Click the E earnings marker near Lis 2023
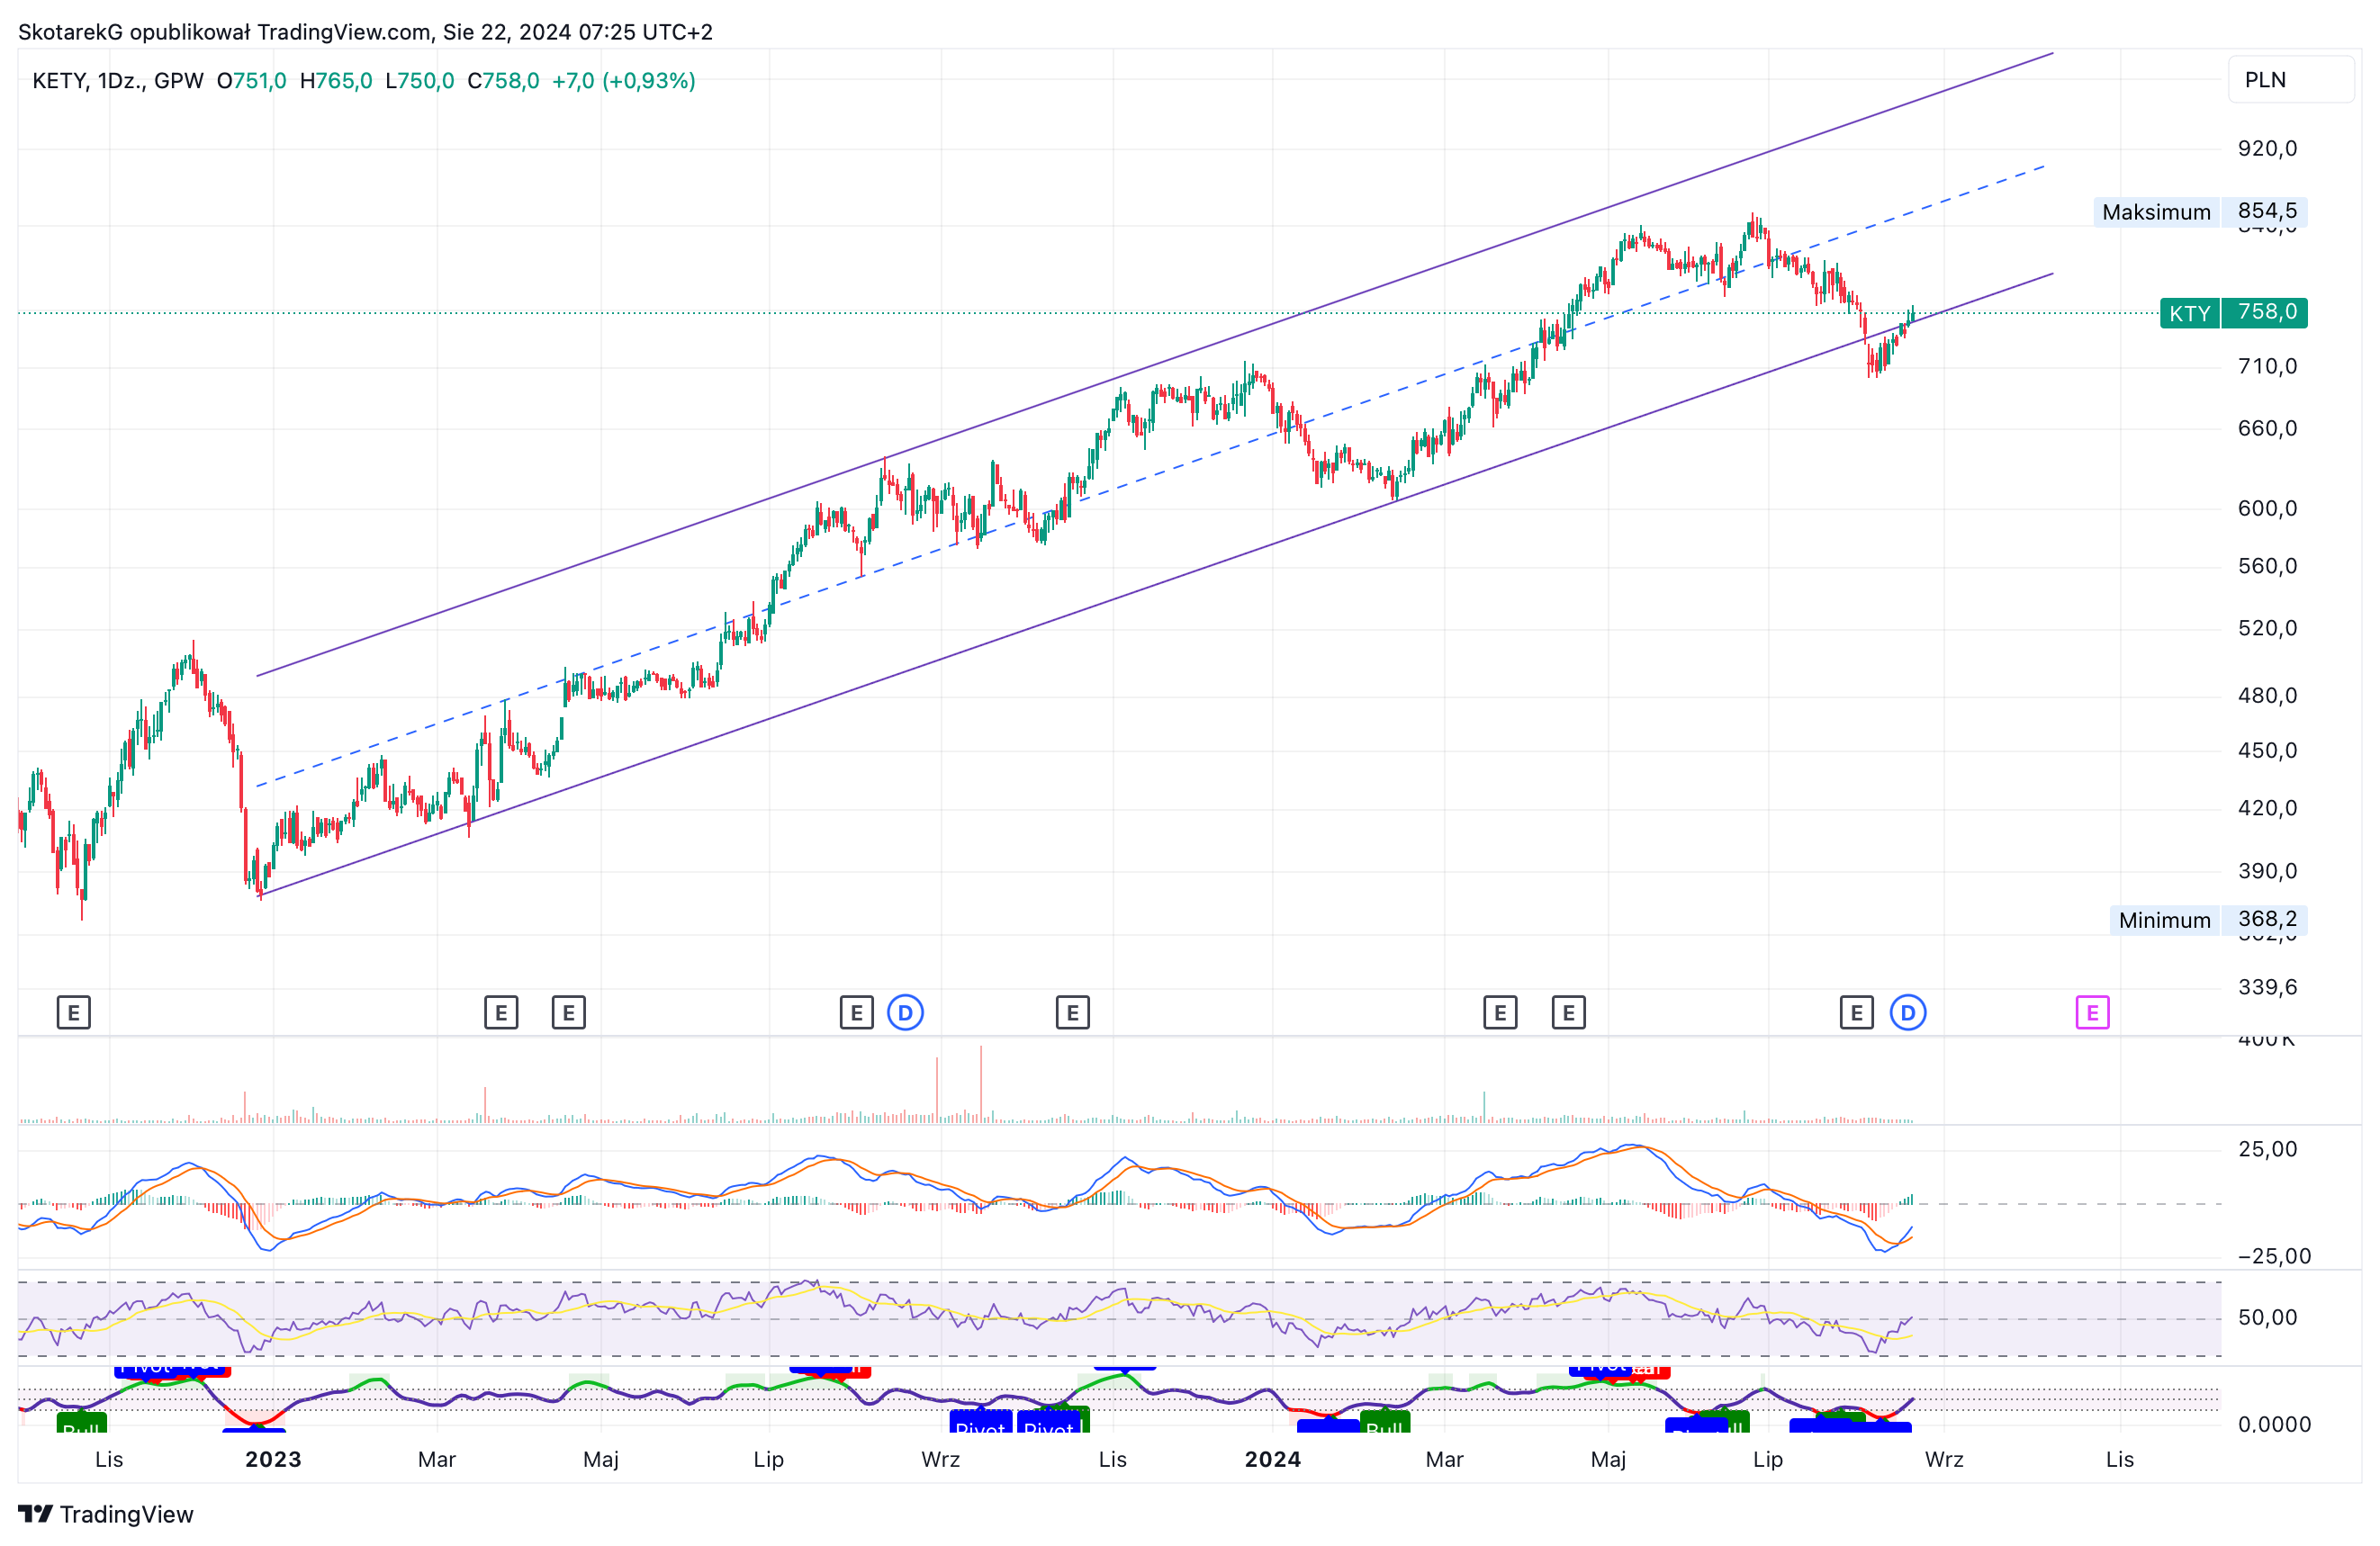Image resolution: width=2380 pixels, height=1546 pixels. coord(1073,1013)
